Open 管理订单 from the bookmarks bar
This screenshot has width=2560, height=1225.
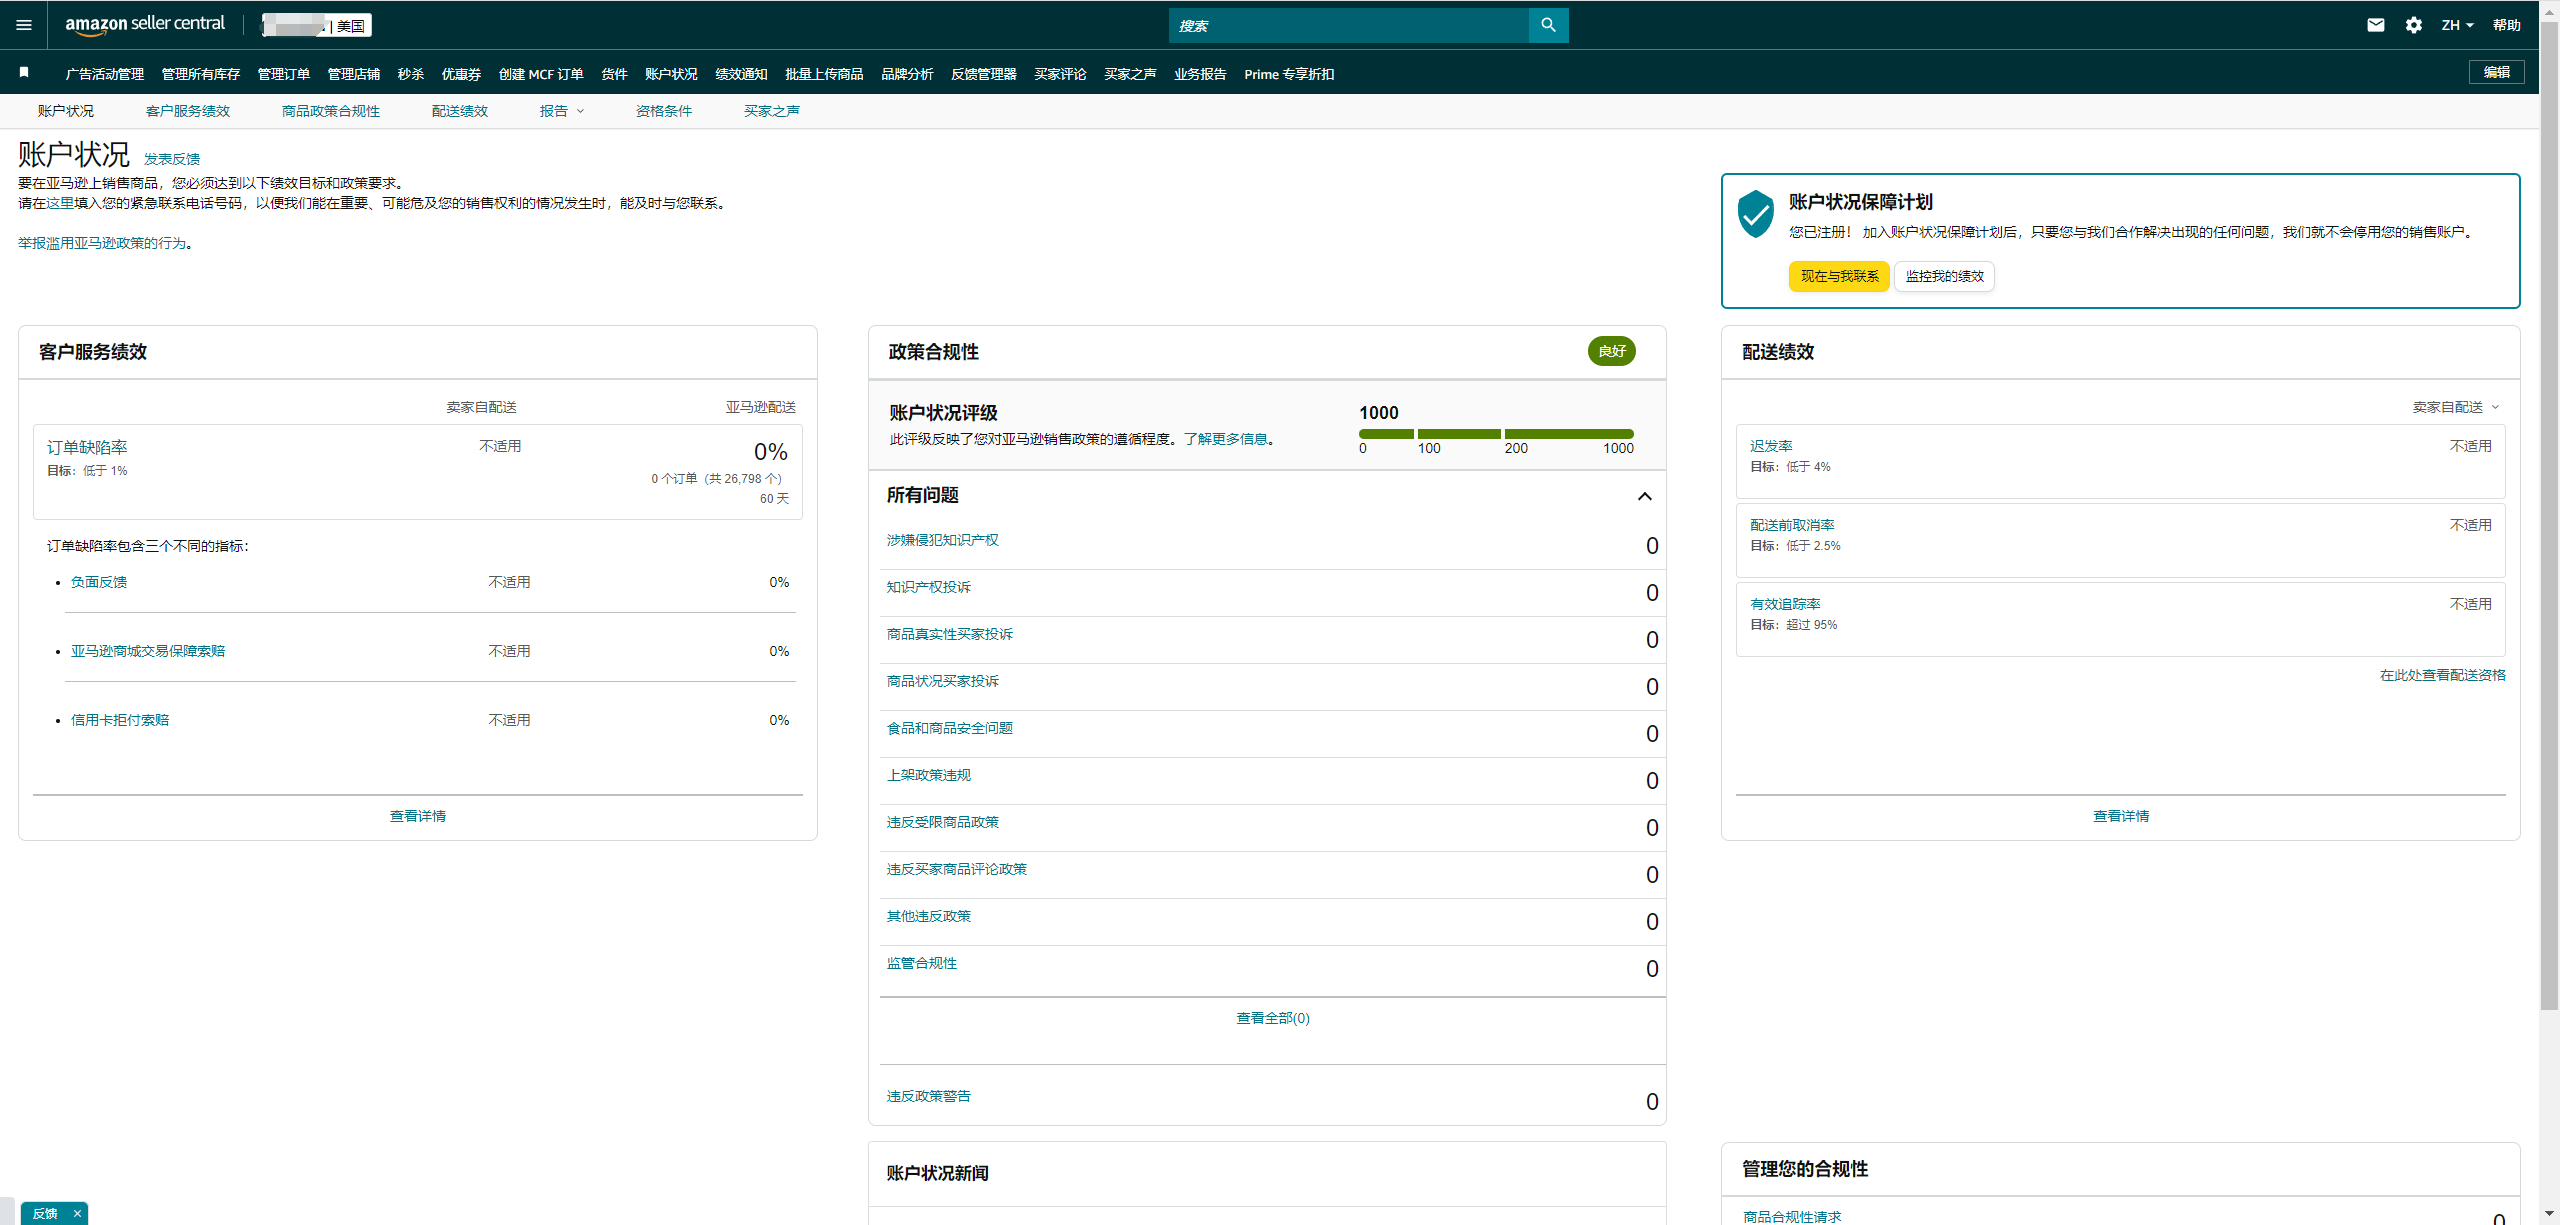(284, 74)
